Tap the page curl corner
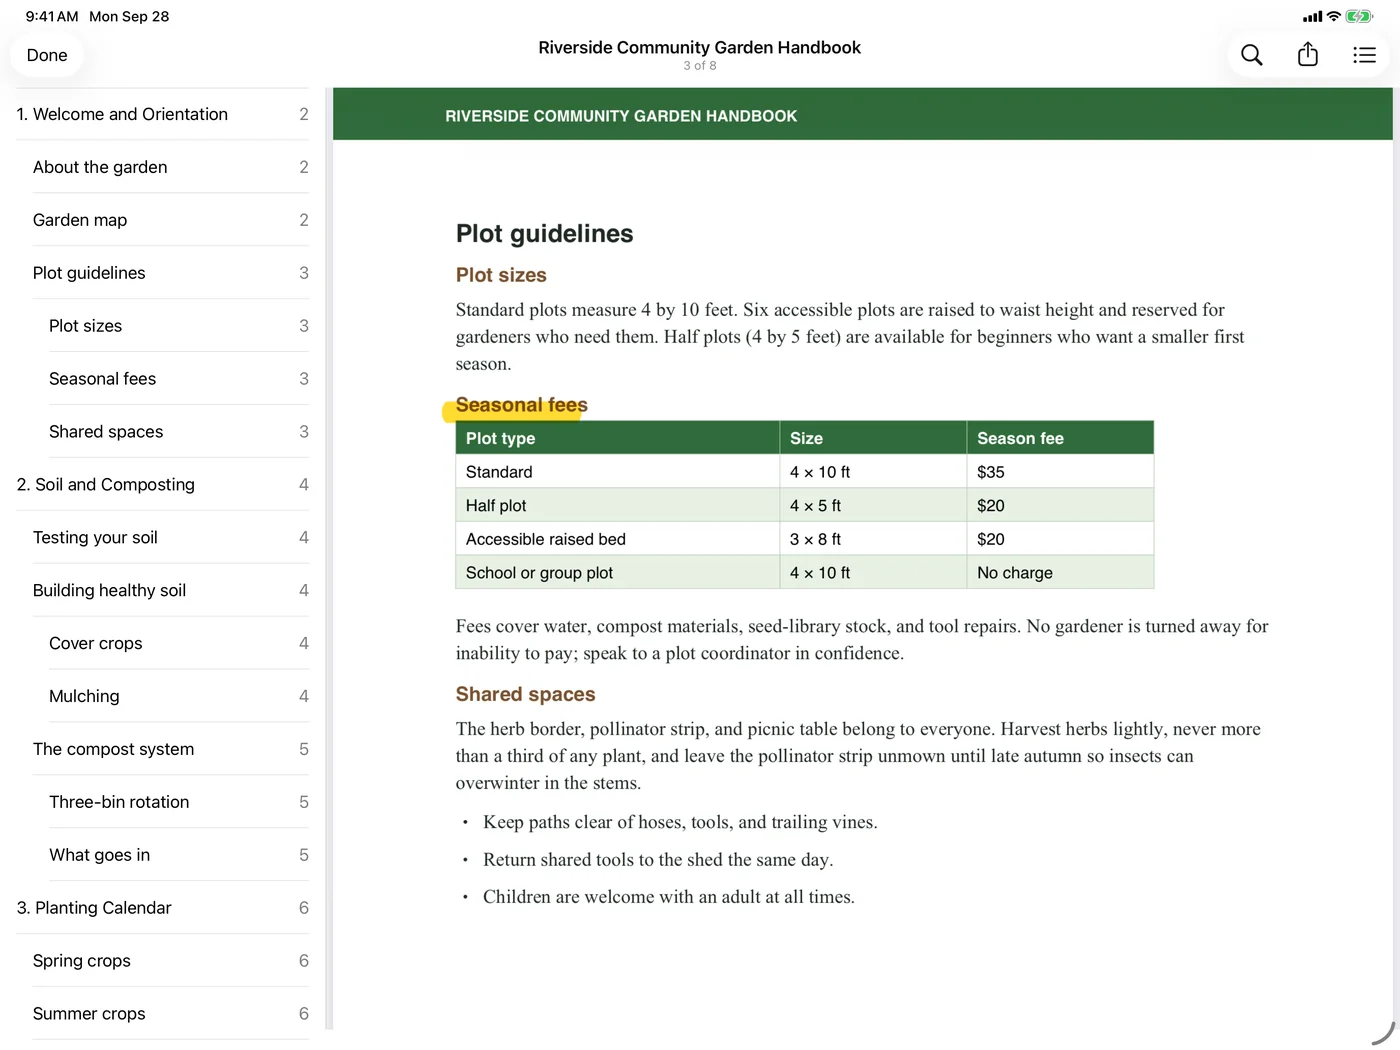Viewport: 1400px width, 1050px height. [1382, 1033]
